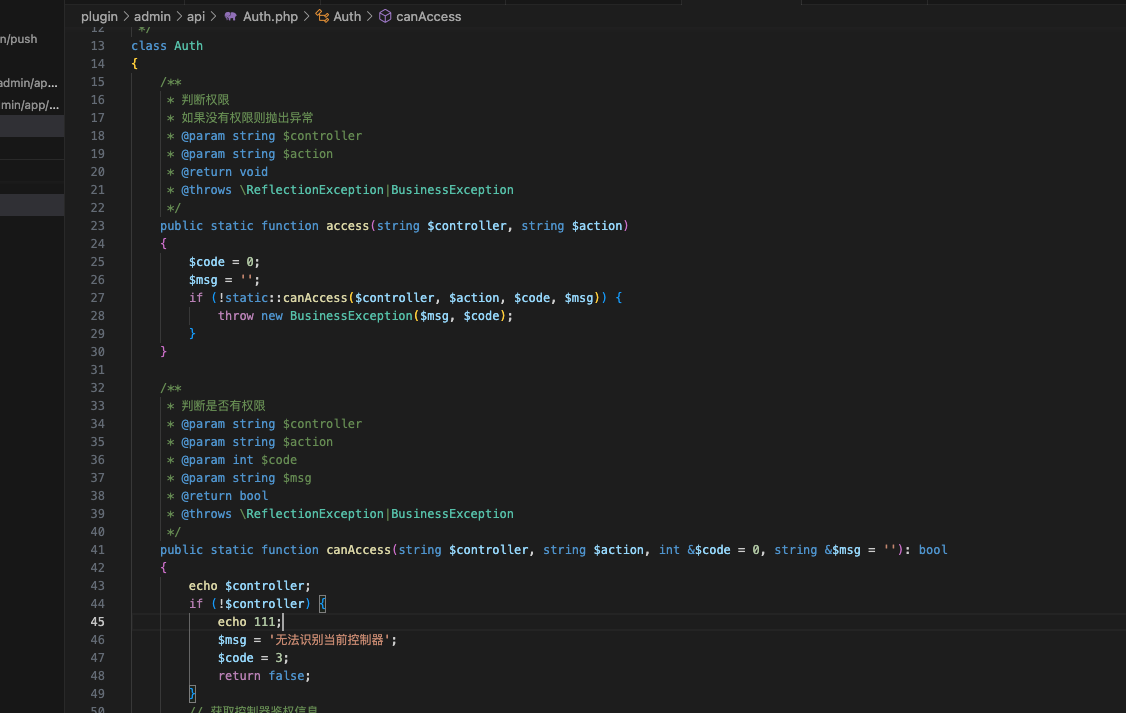Click the "$msg = '';" statement on line 26
Image resolution: width=1126 pixels, height=713 pixels.
pyautogui.click(x=224, y=280)
